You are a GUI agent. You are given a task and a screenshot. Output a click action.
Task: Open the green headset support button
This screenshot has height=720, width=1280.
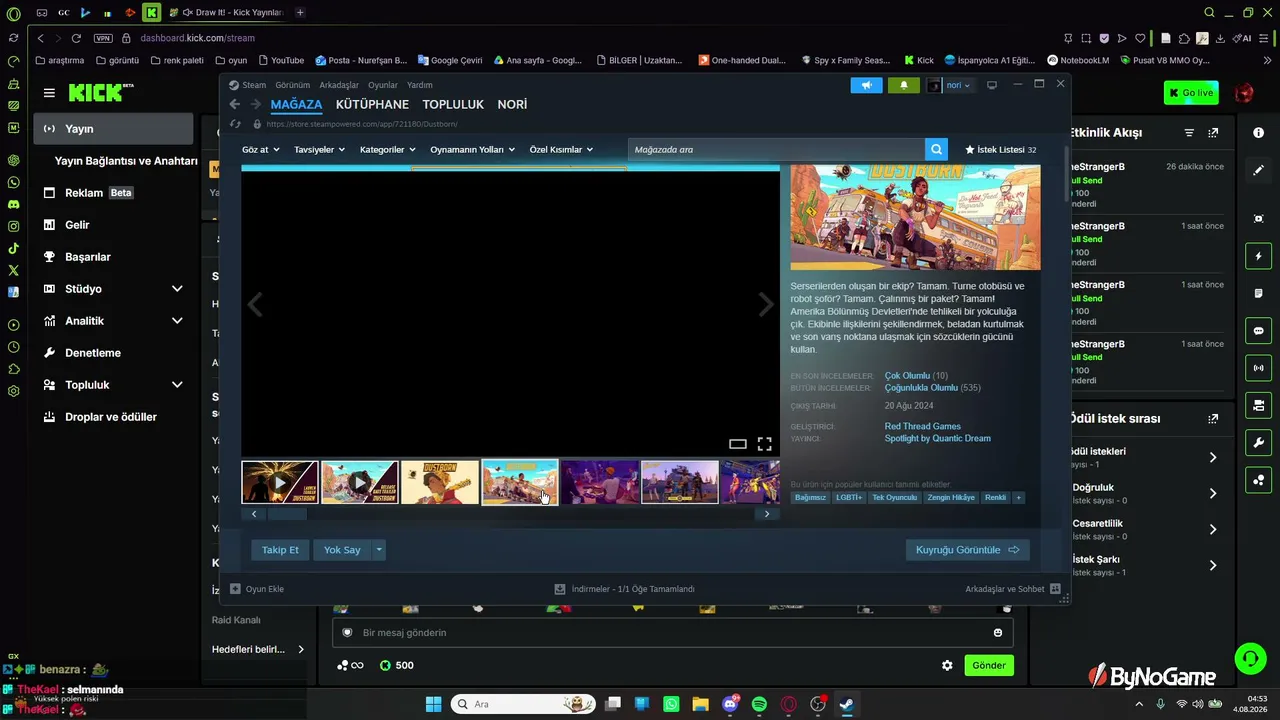pos(1250,658)
